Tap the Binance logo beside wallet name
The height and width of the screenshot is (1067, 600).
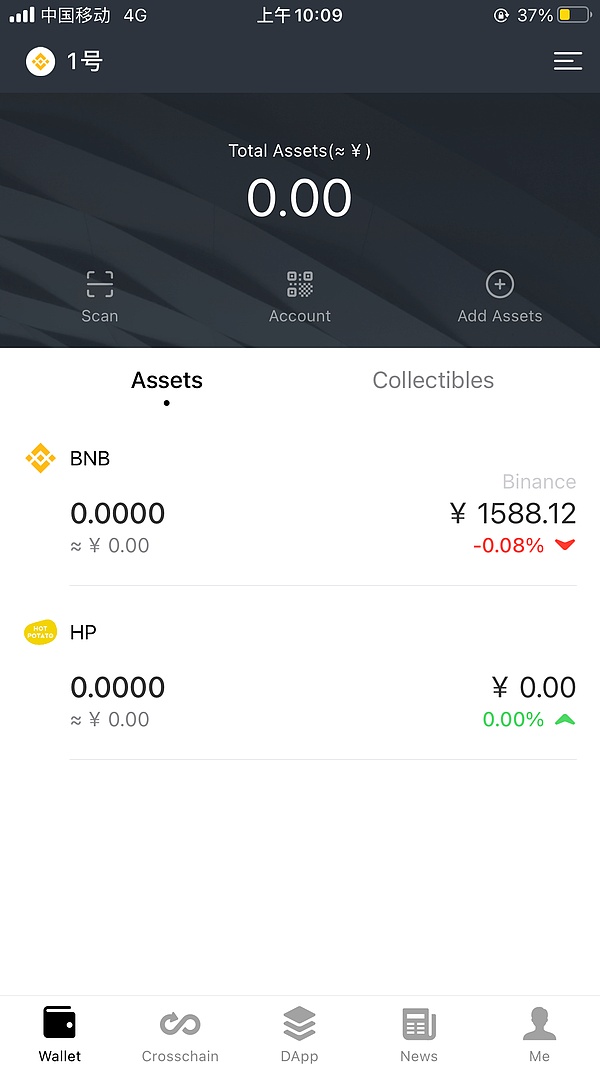(x=41, y=62)
